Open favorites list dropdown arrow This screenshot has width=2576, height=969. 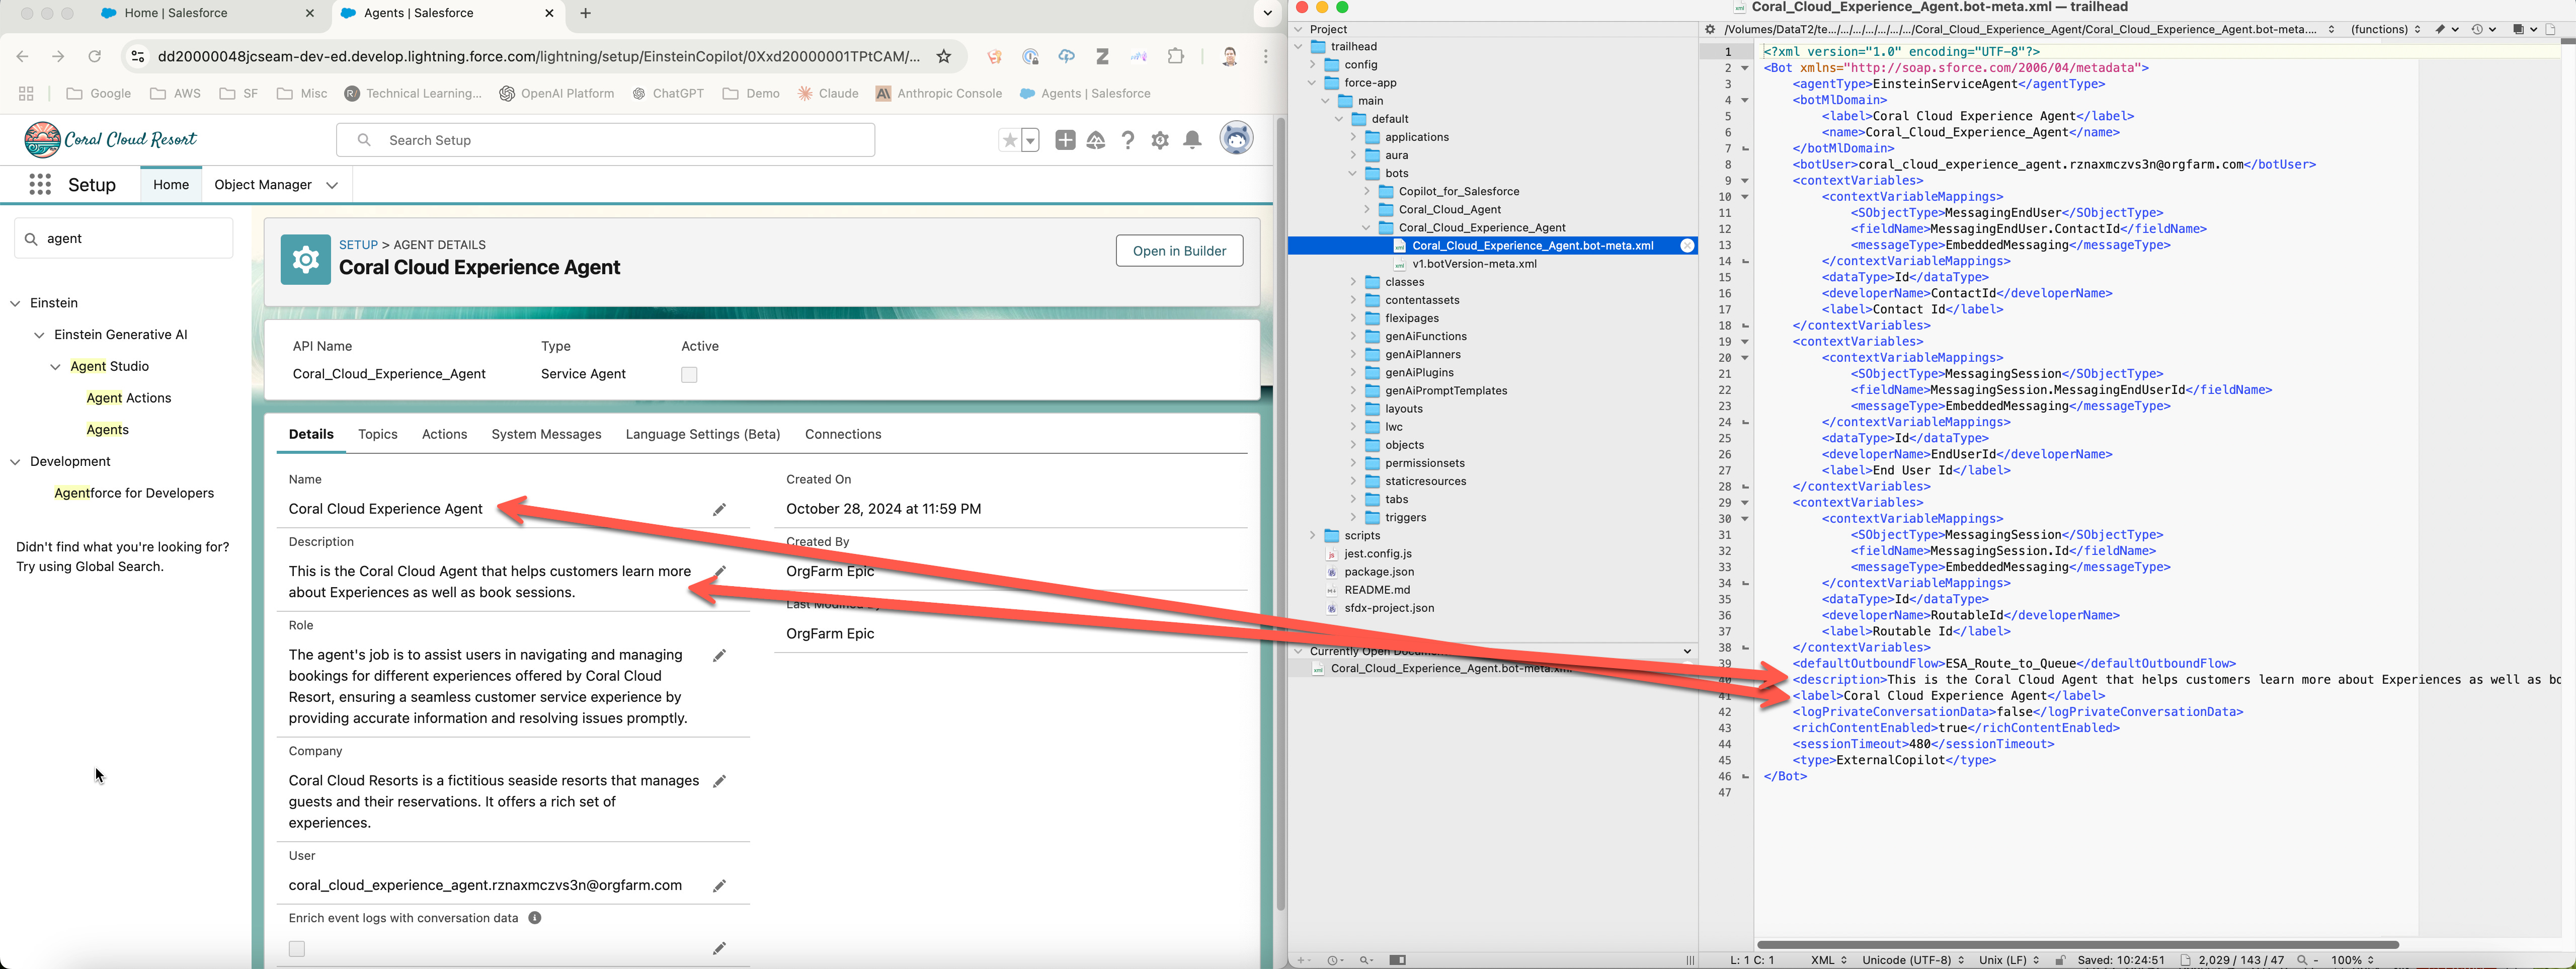click(x=1030, y=140)
